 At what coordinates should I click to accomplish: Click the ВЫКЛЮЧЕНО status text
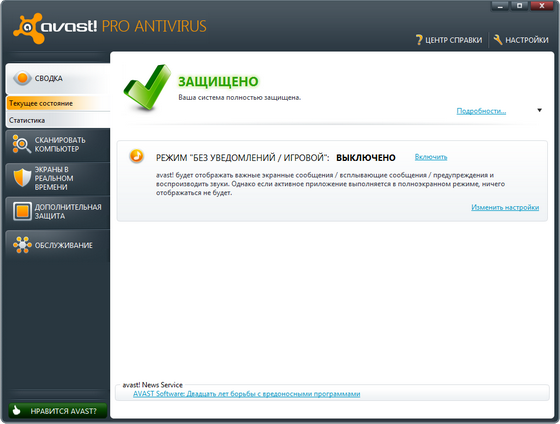click(366, 158)
